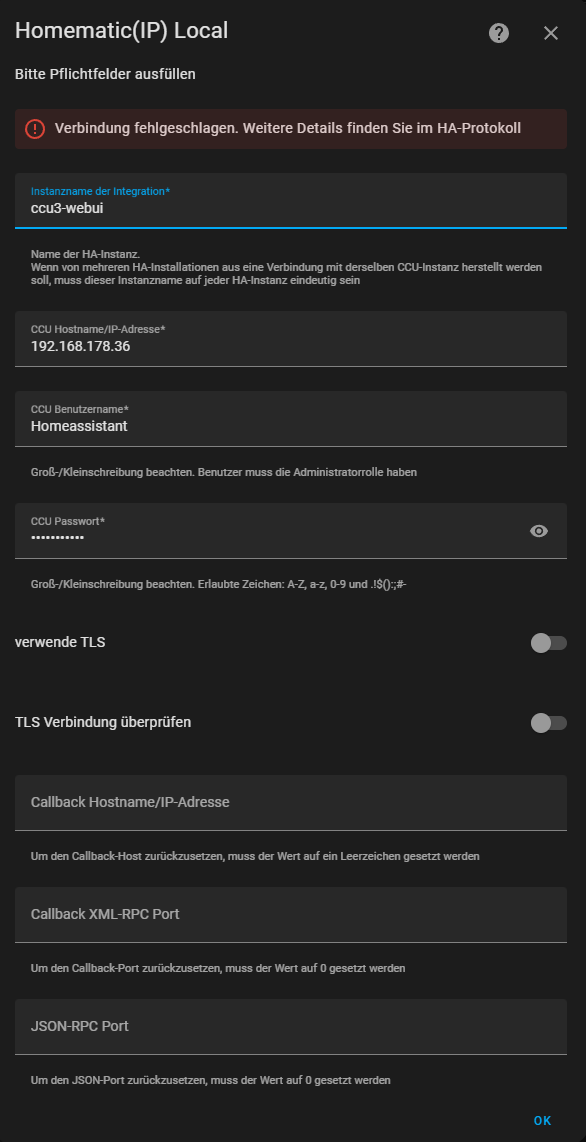Image resolution: width=586 pixels, height=1142 pixels.
Task: Enable the verwende TLS switch
Action: point(549,643)
